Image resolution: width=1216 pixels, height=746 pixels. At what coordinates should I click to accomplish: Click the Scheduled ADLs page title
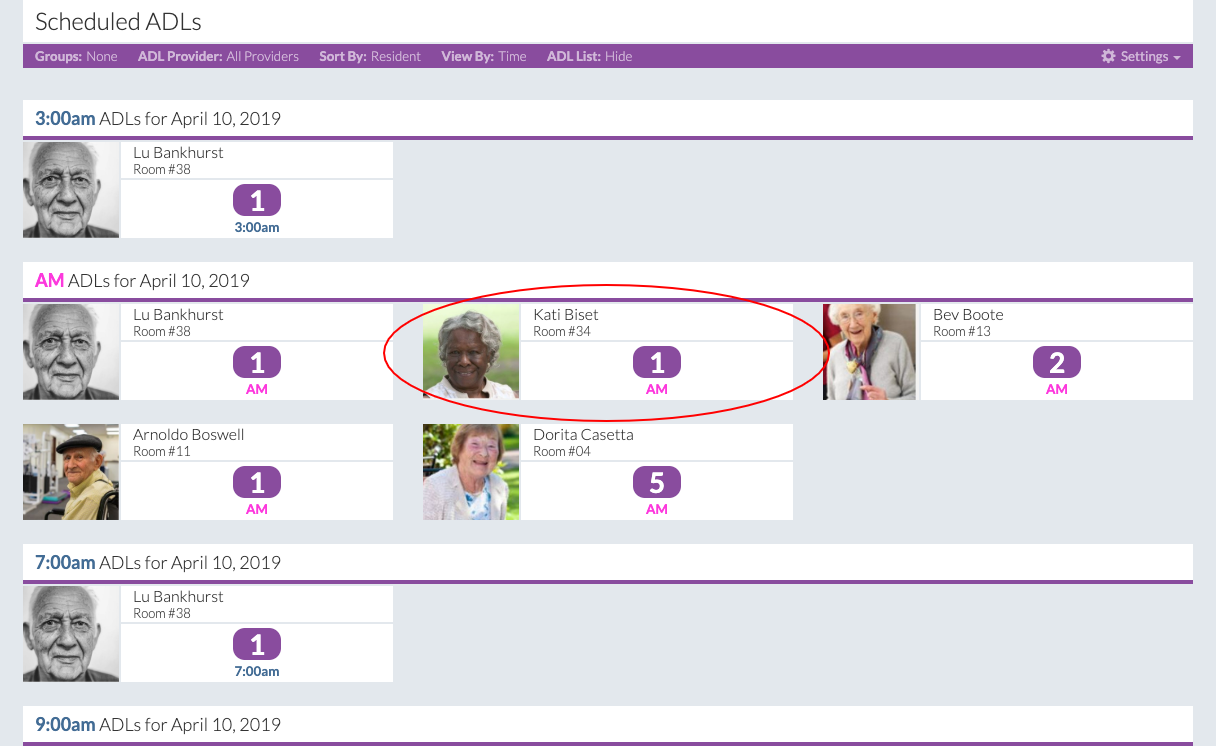(118, 21)
